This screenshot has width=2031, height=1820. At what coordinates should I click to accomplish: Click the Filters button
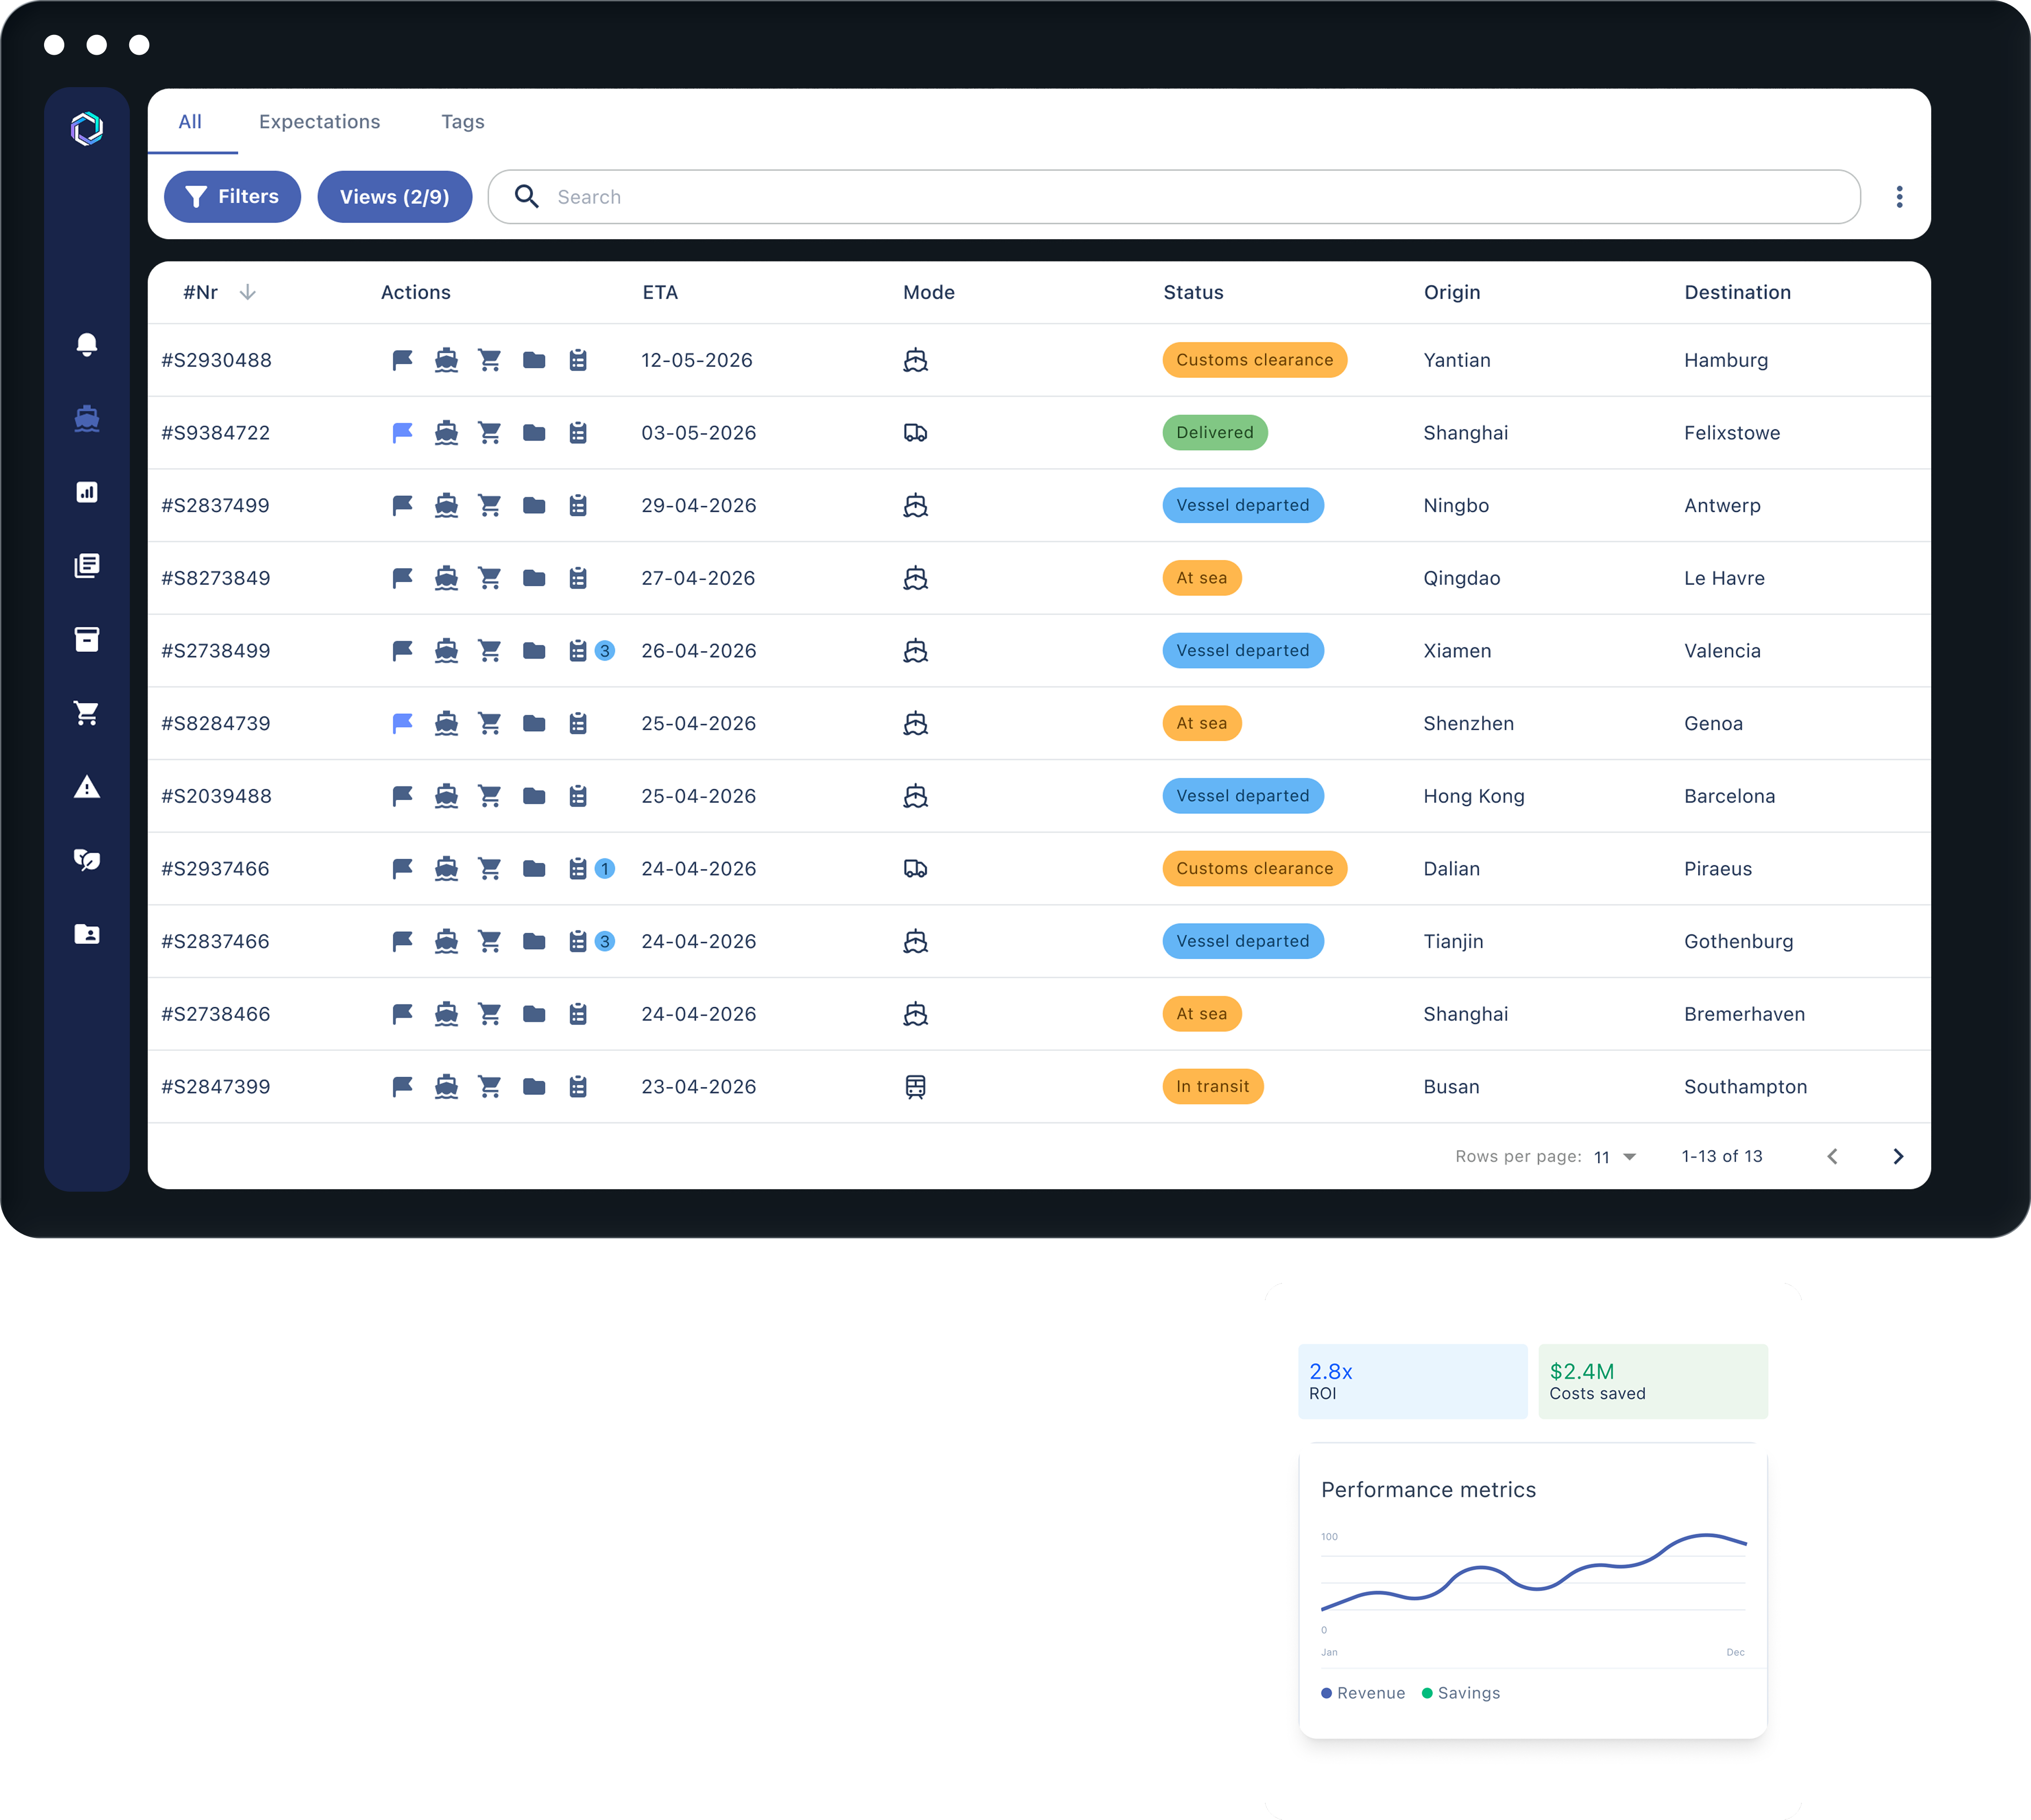232,197
